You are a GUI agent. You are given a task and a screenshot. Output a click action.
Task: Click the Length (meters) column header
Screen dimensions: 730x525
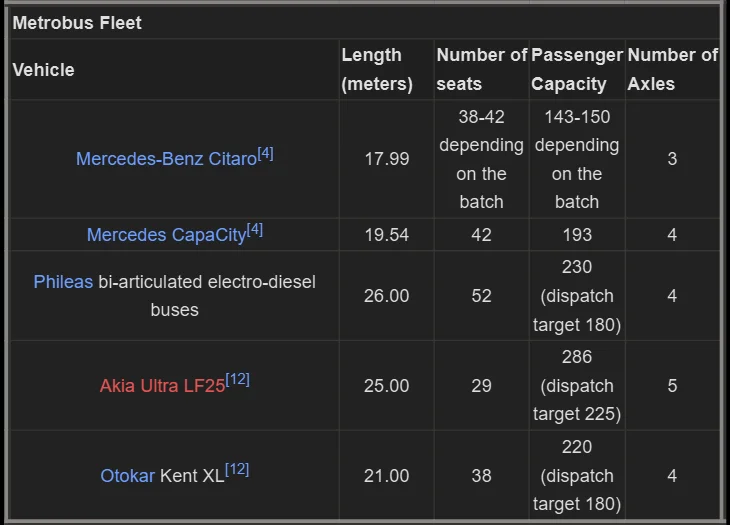point(376,70)
